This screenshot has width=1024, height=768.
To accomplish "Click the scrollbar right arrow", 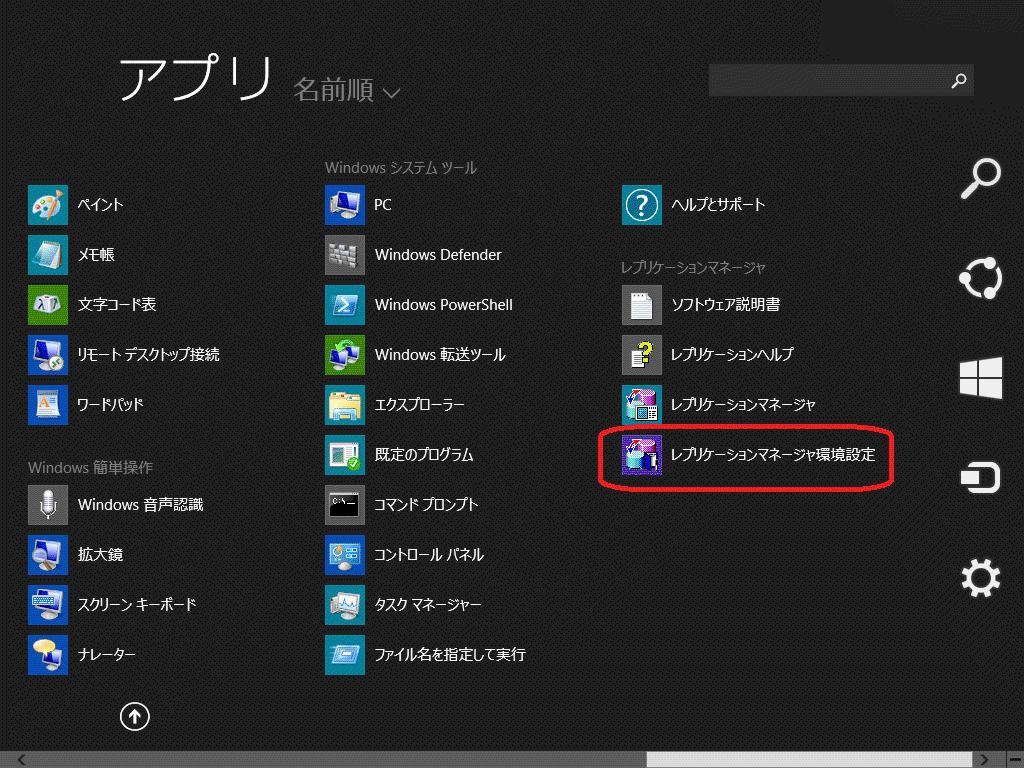I will pos(984,760).
